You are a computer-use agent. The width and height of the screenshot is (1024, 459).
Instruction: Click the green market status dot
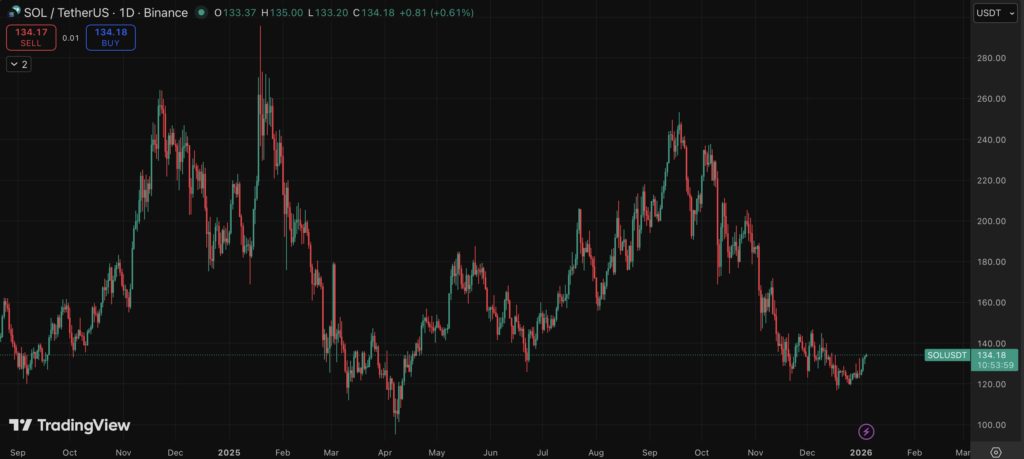(x=203, y=13)
